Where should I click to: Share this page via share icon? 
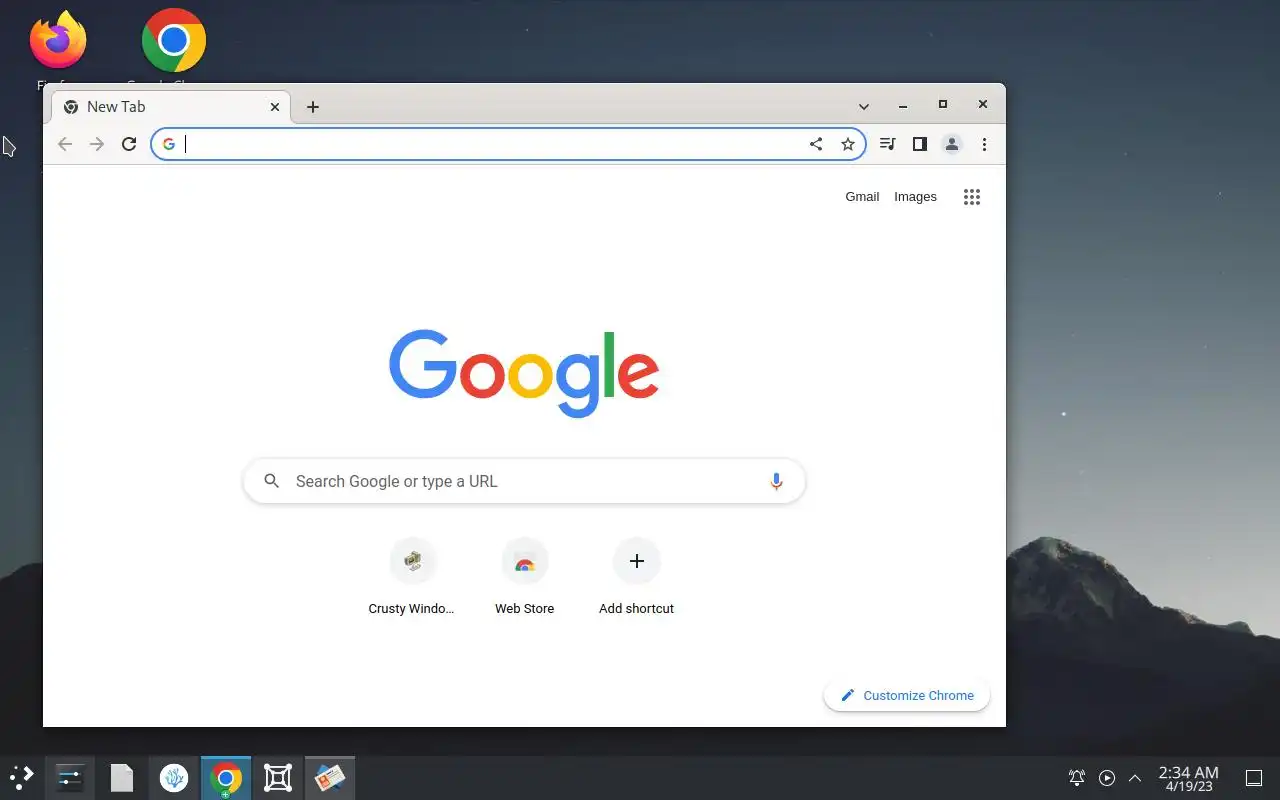(x=816, y=144)
